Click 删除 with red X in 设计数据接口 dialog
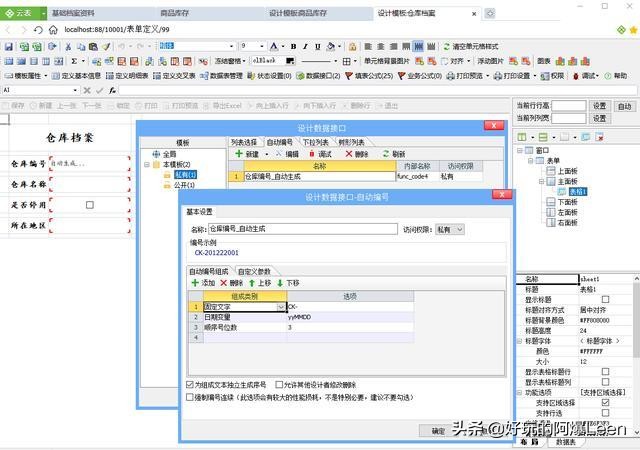The image size is (640, 450). point(357,154)
